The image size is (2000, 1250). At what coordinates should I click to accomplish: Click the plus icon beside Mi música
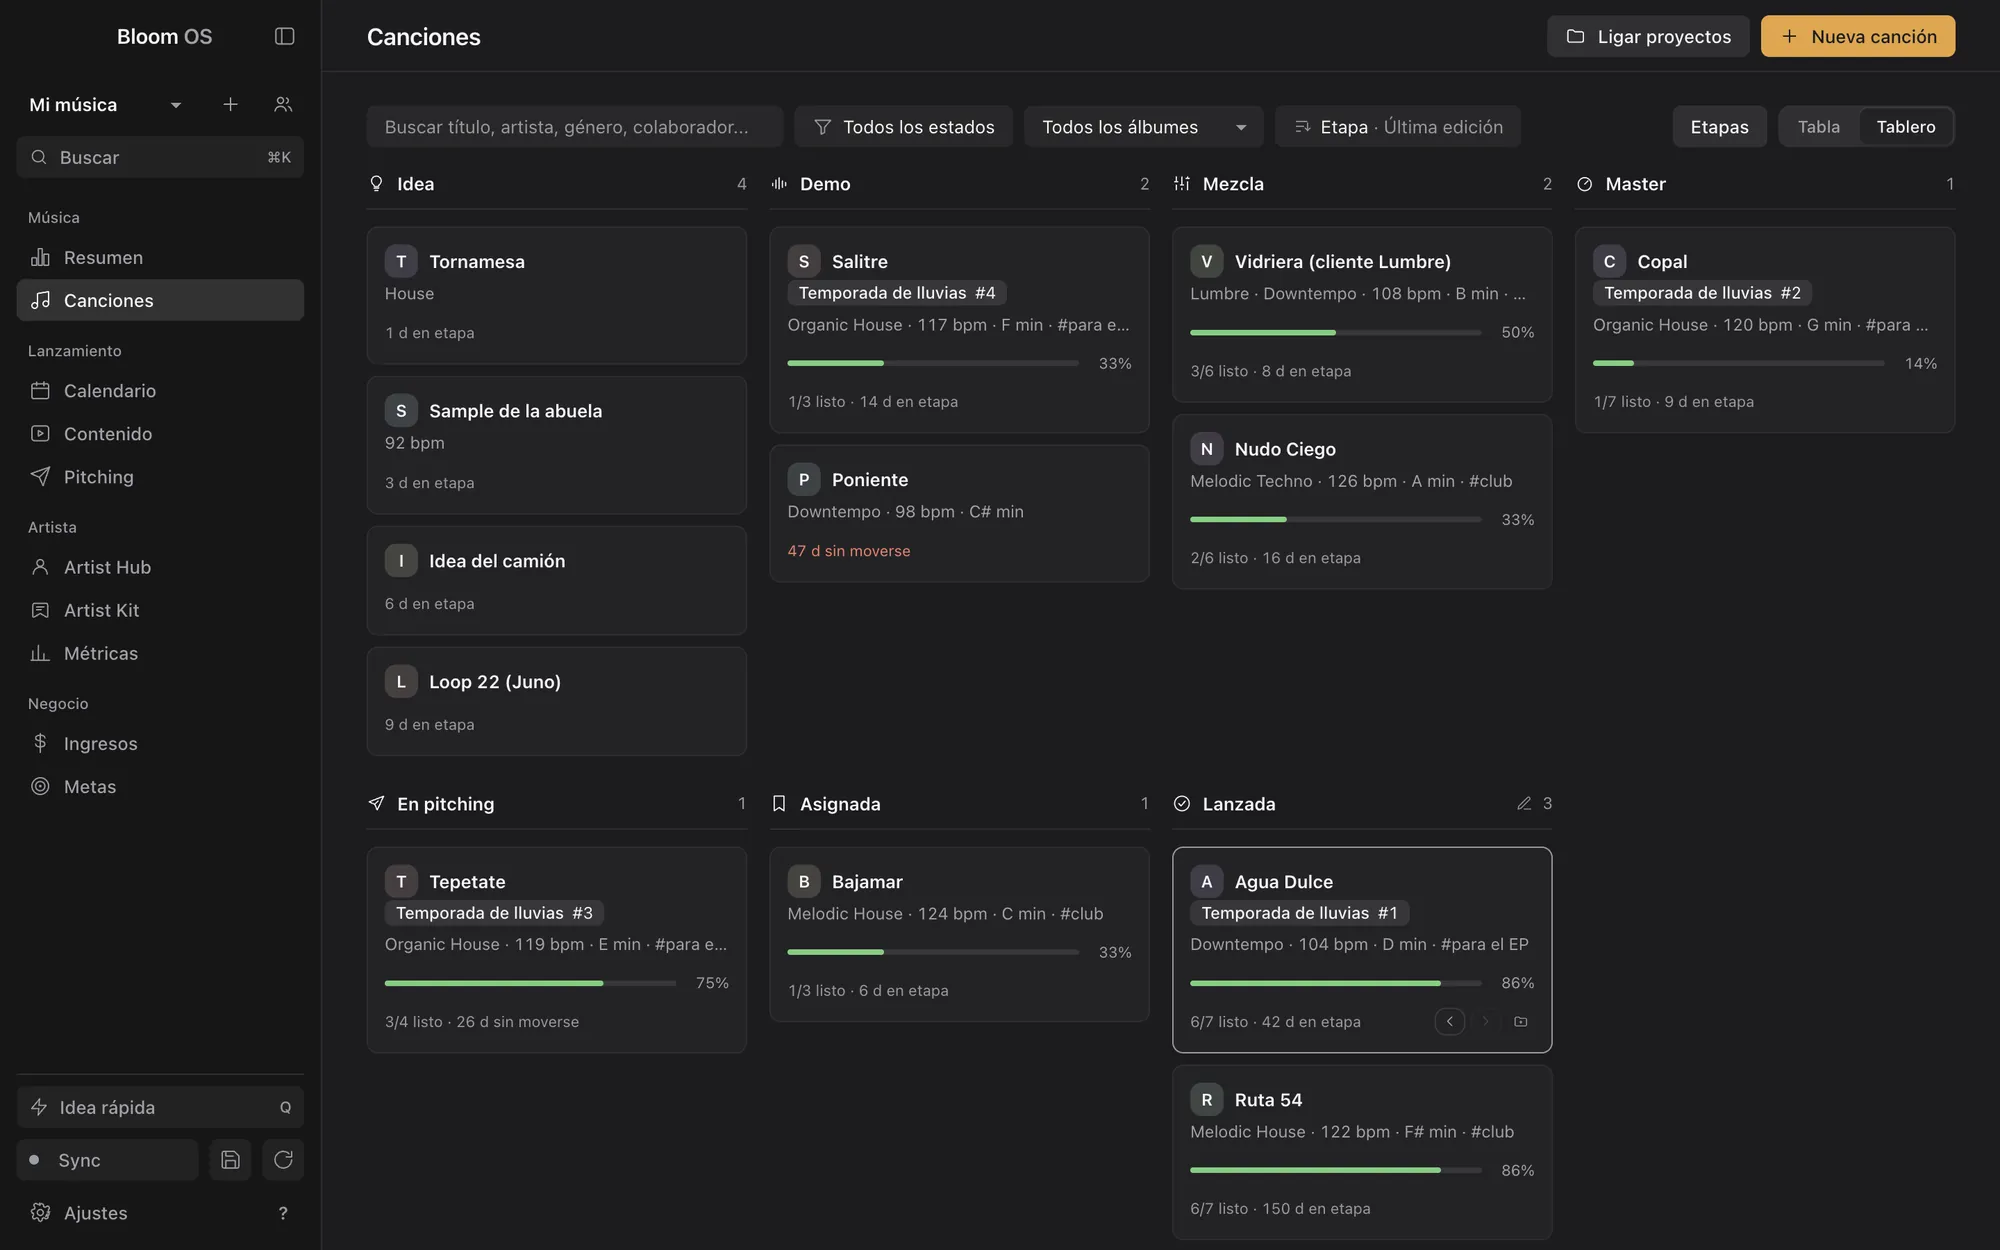click(230, 104)
